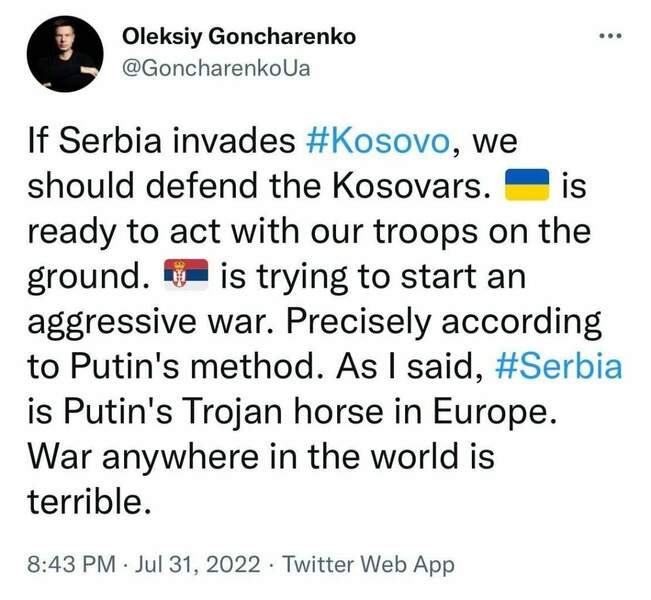651x600 pixels.
Task: Follow the #Serbia hashtag link
Action: [x=558, y=366]
